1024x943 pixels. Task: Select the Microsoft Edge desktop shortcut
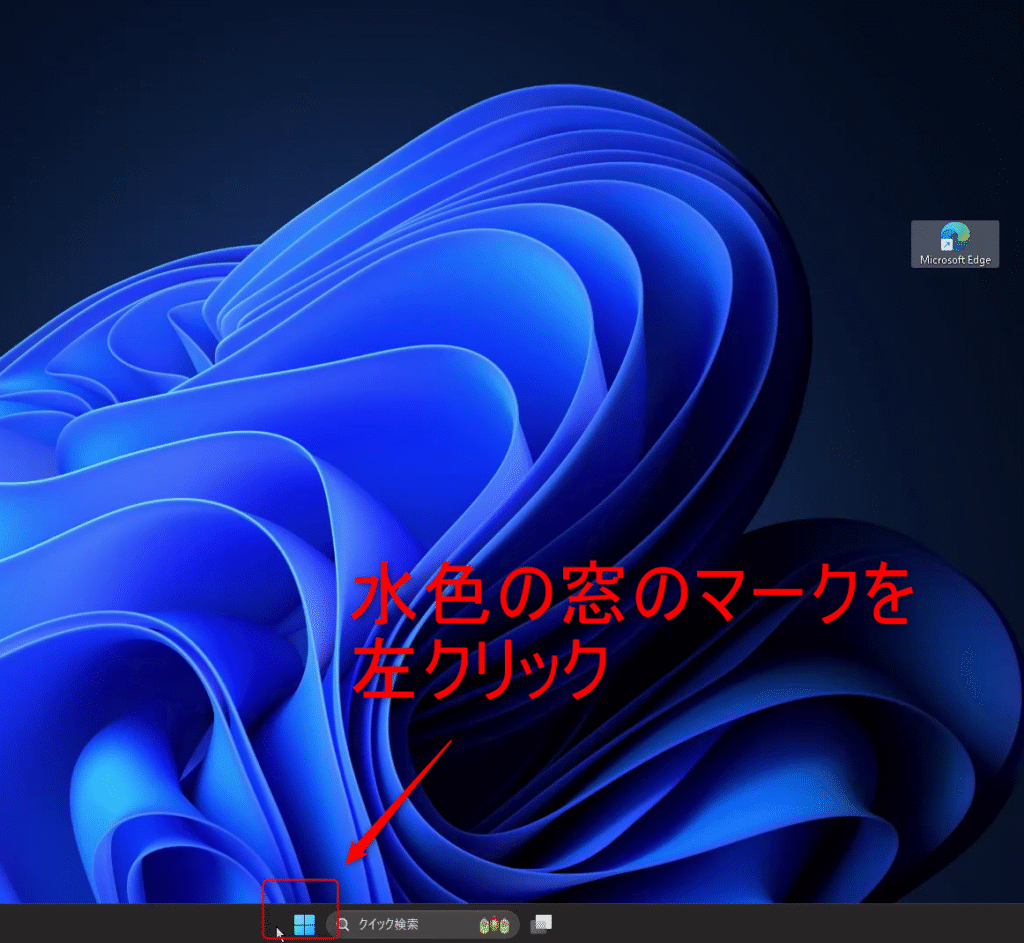(x=955, y=244)
